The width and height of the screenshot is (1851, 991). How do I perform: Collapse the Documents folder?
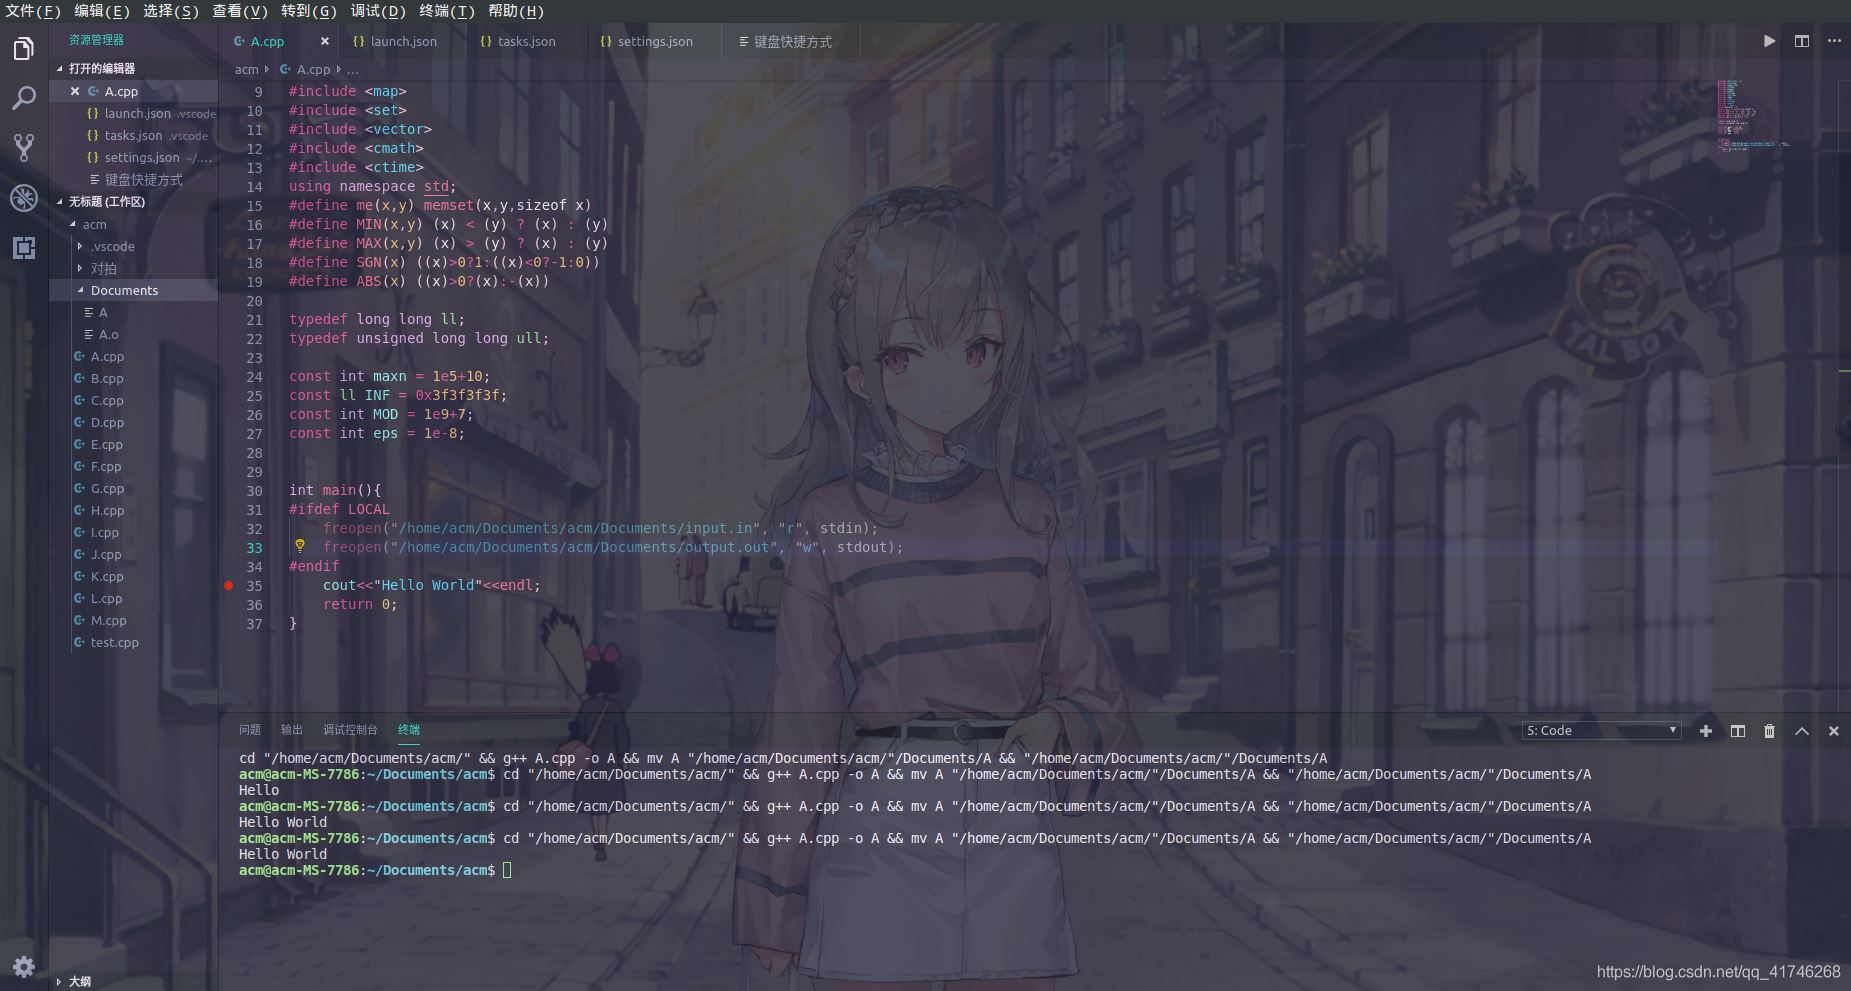[x=124, y=290]
